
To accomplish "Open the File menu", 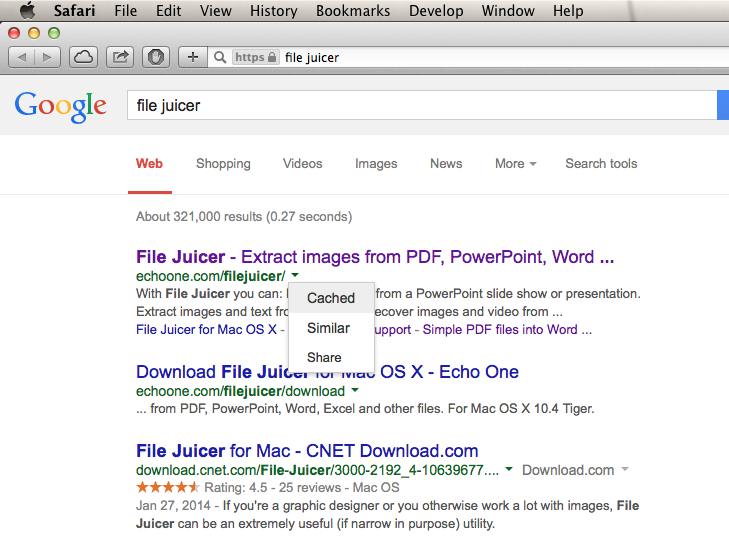I will (x=126, y=10).
